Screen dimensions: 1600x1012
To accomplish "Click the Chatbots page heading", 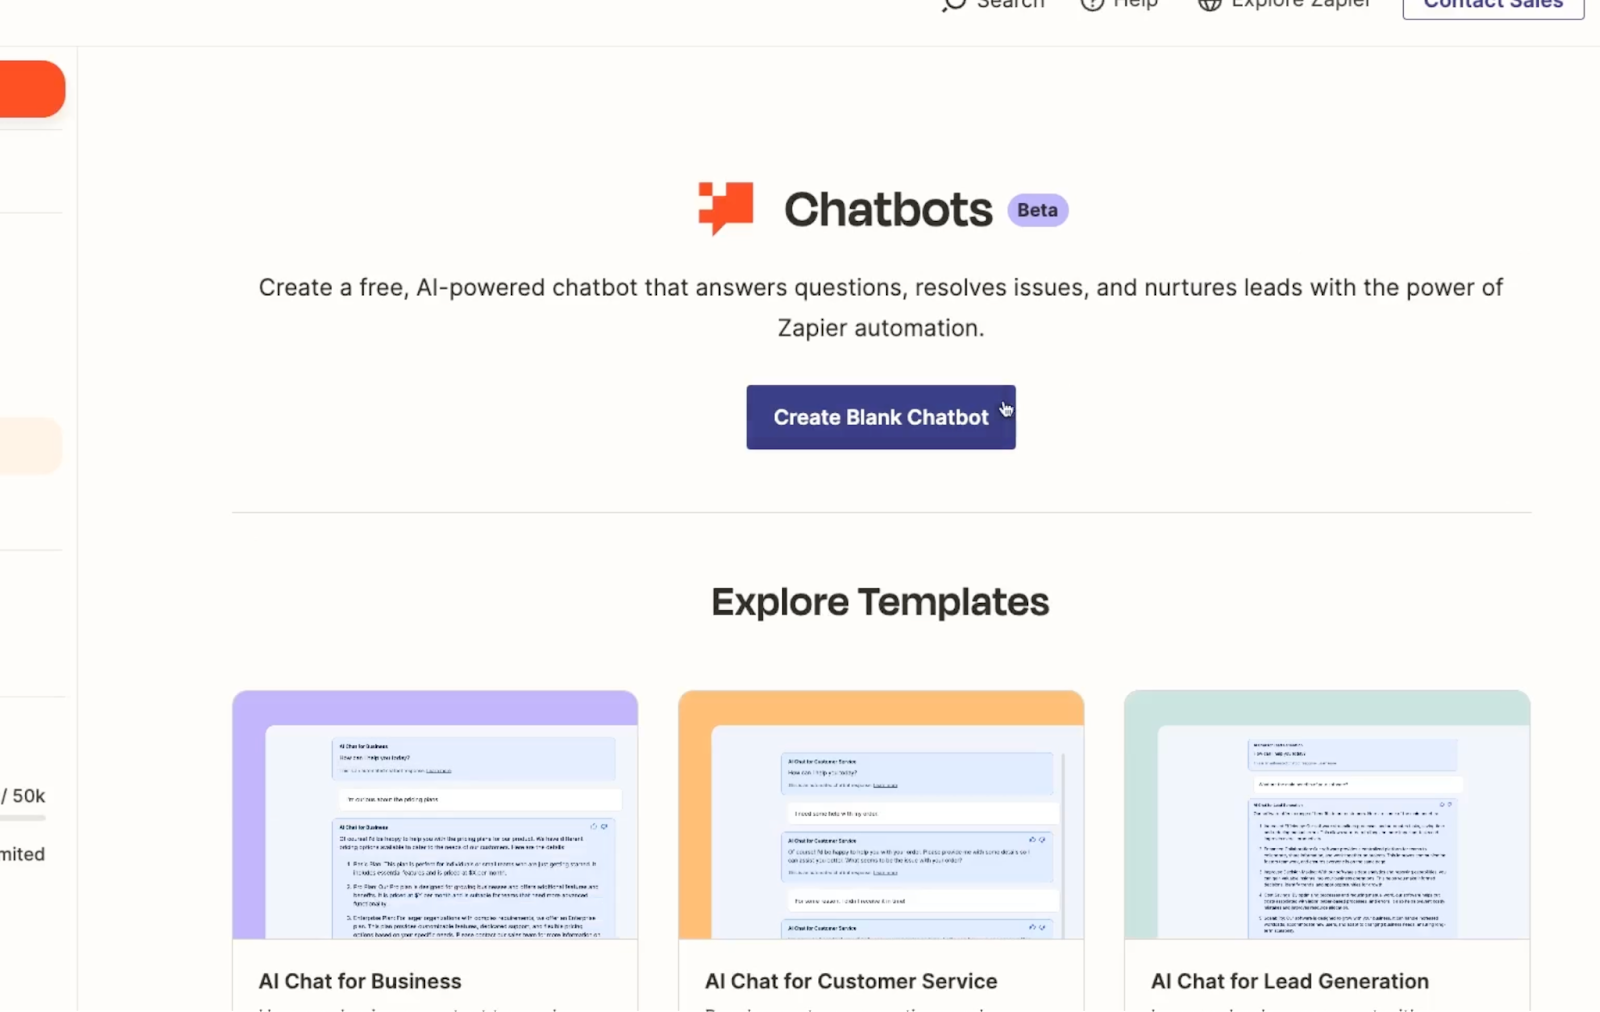I will (x=888, y=209).
